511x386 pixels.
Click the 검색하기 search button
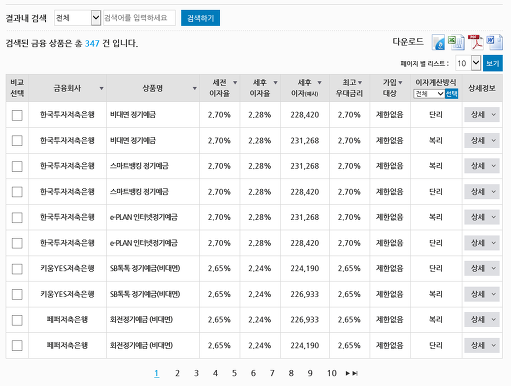pos(200,18)
